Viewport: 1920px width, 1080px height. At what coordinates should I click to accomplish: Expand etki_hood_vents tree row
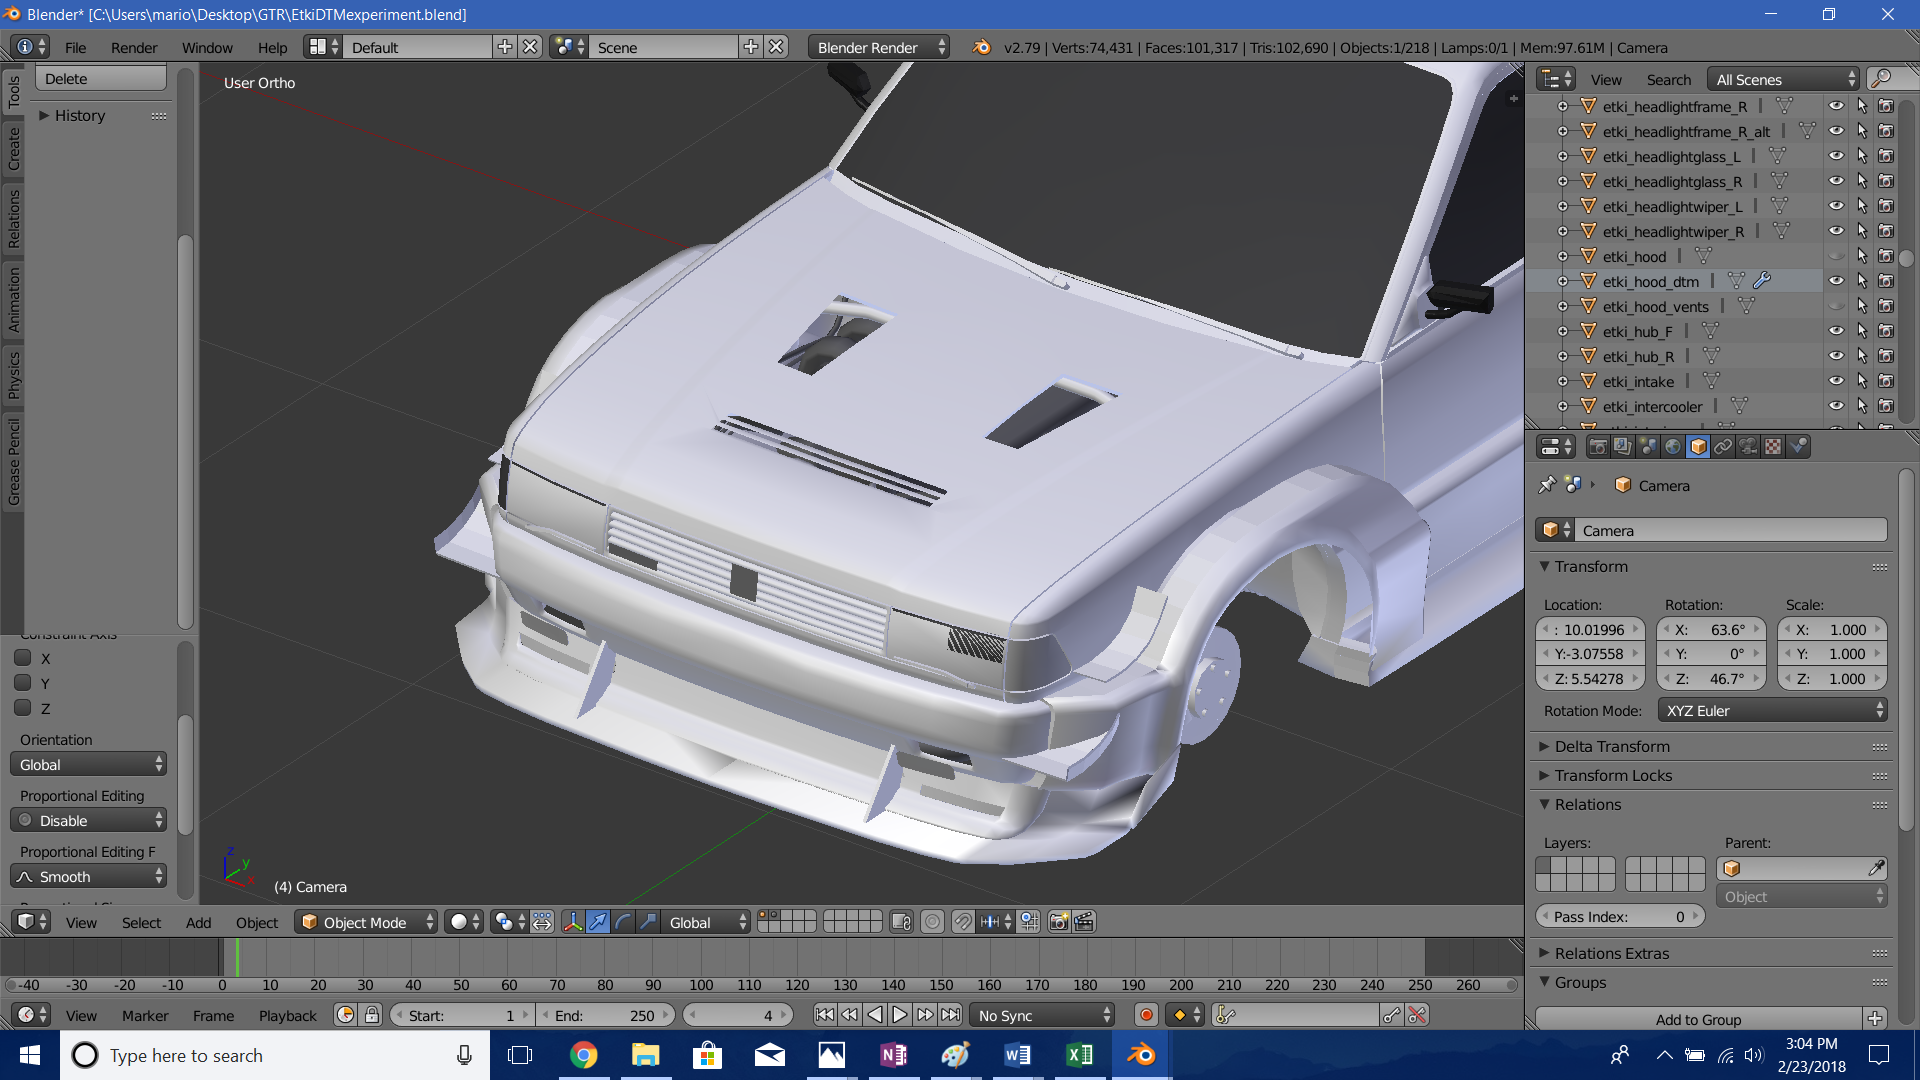point(1563,306)
